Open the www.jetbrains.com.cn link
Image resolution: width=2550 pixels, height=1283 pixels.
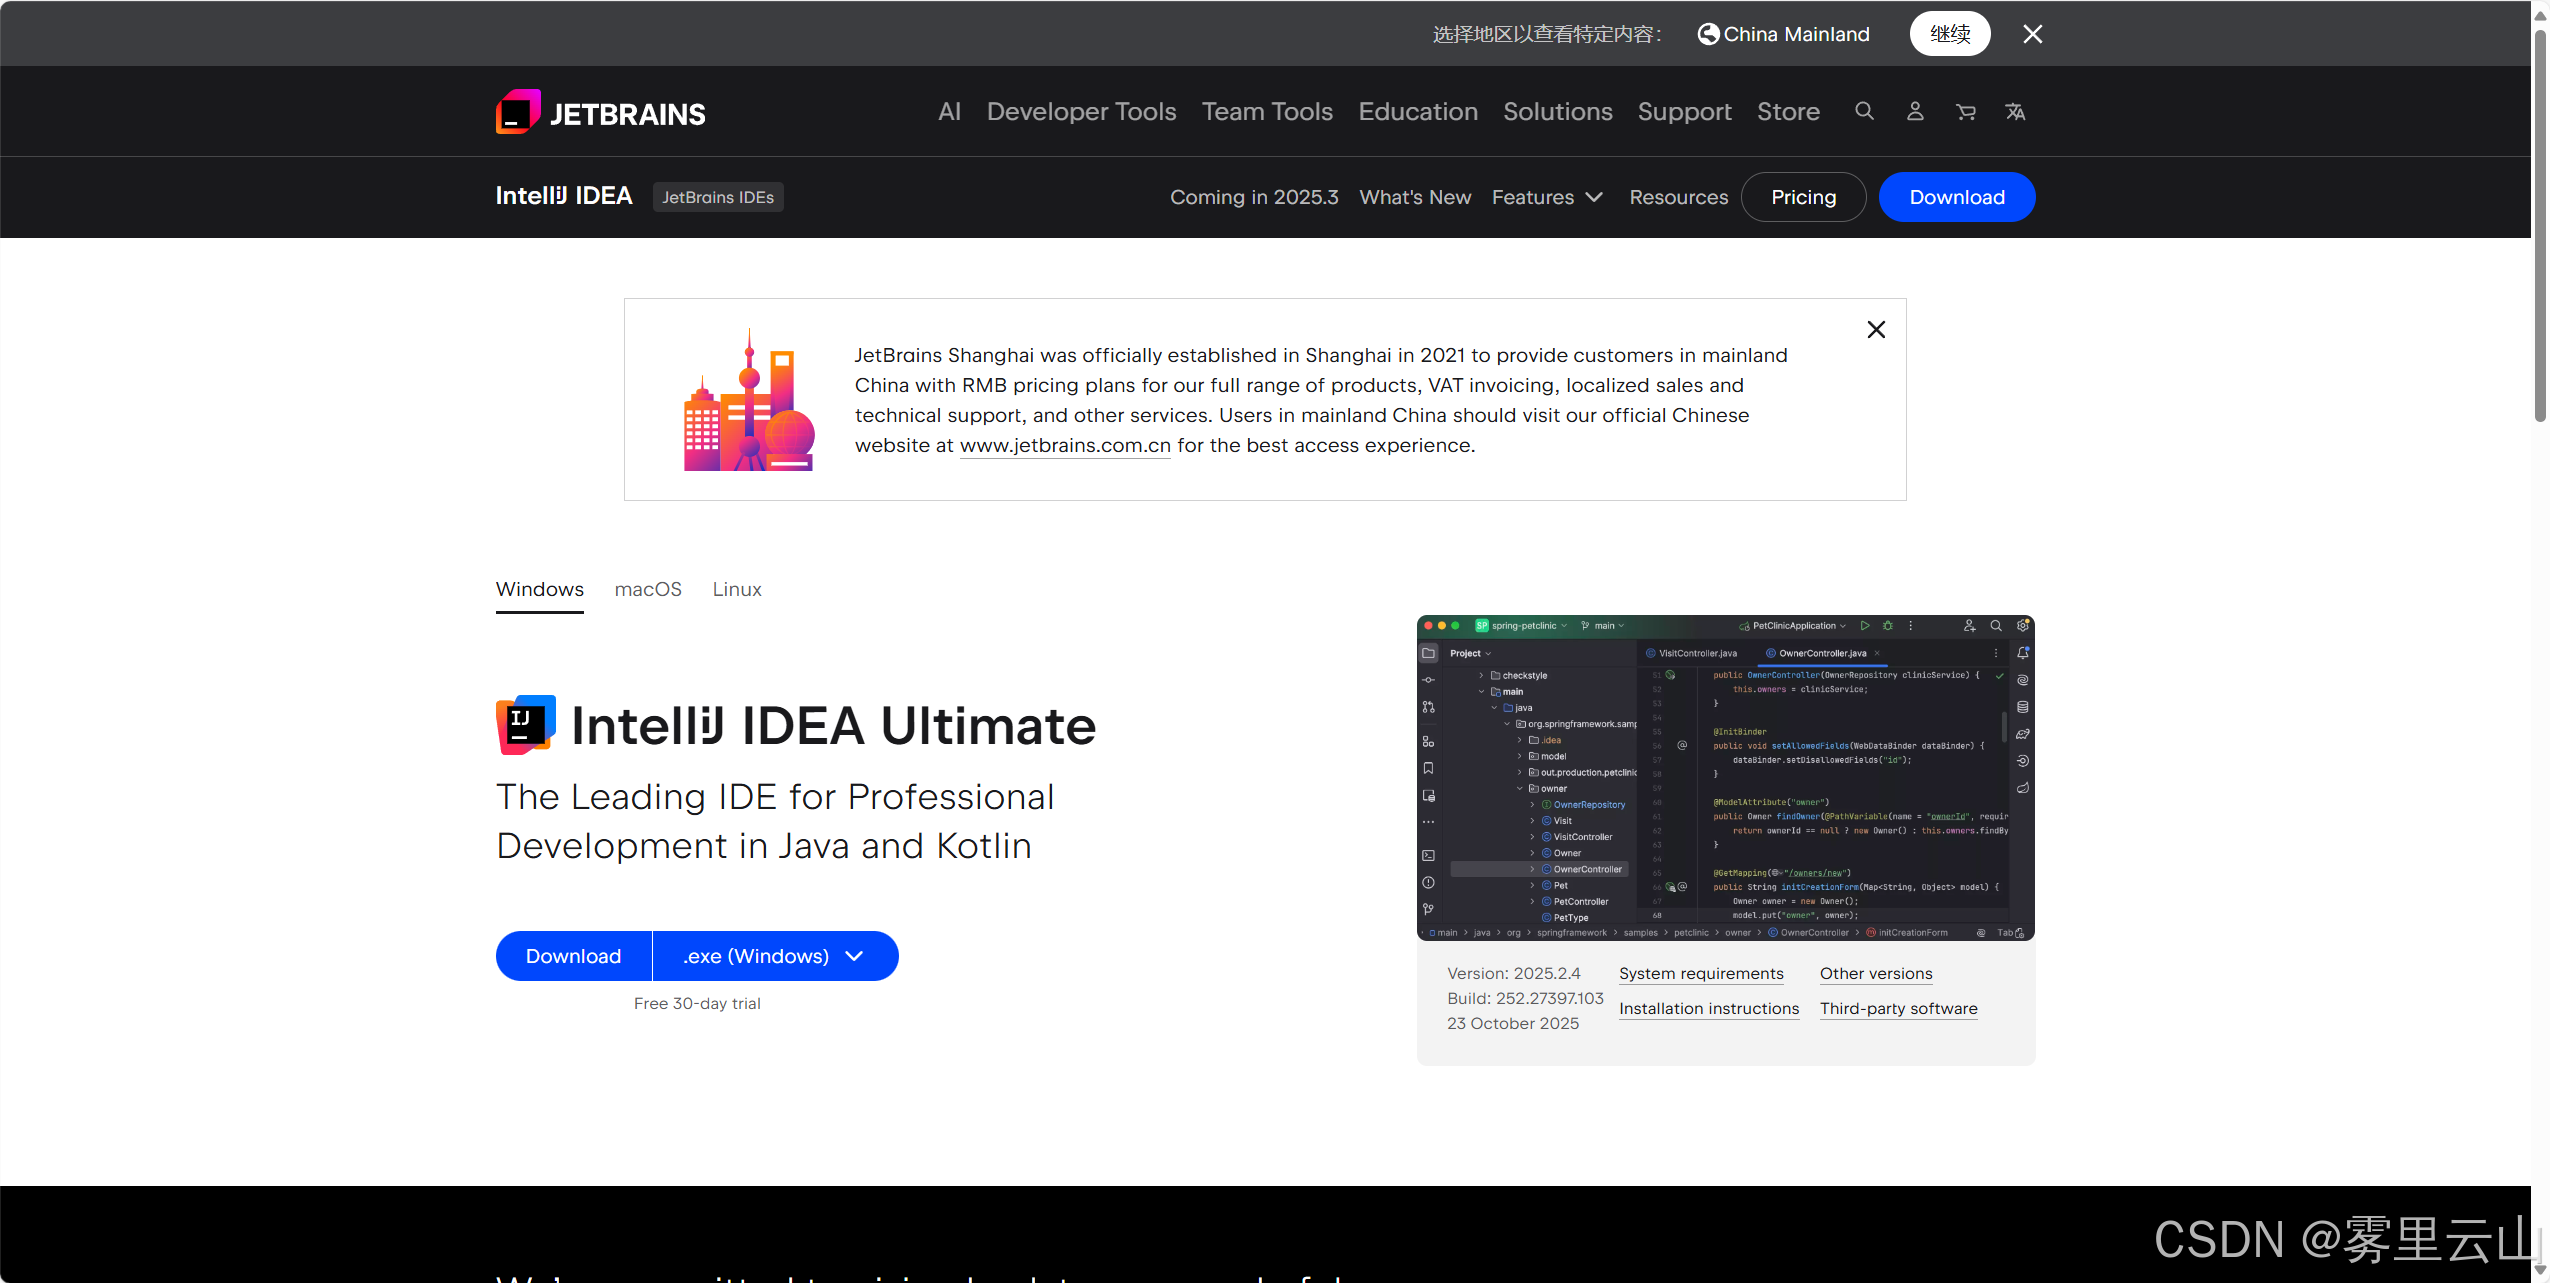[x=1065, y=445]
